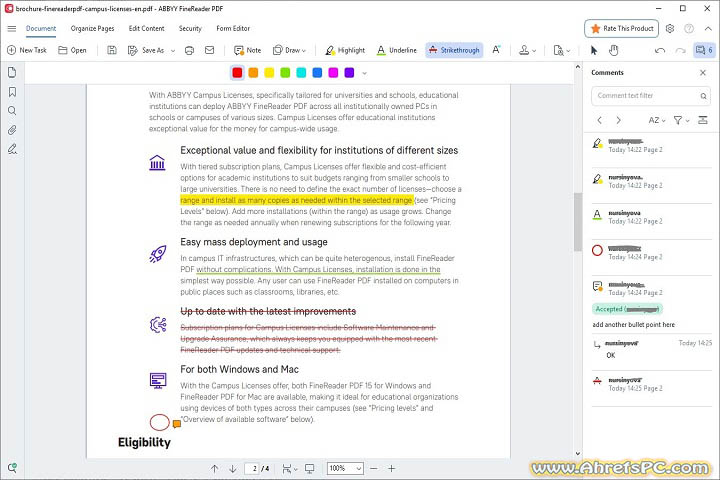This screenshot has width=720, height=480.
Task: Select the arrow pointer tool
Action: pyautogui.click(x=594, y=50)
